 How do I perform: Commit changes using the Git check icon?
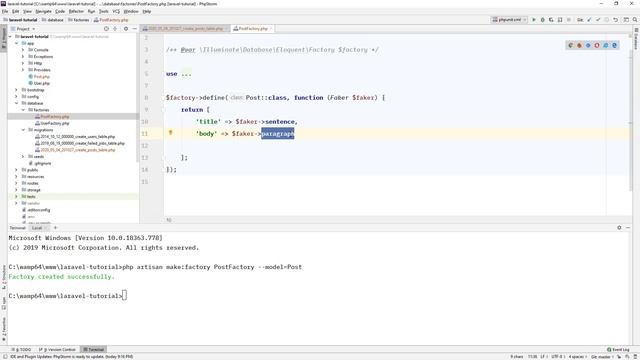(x=598, y=20)
